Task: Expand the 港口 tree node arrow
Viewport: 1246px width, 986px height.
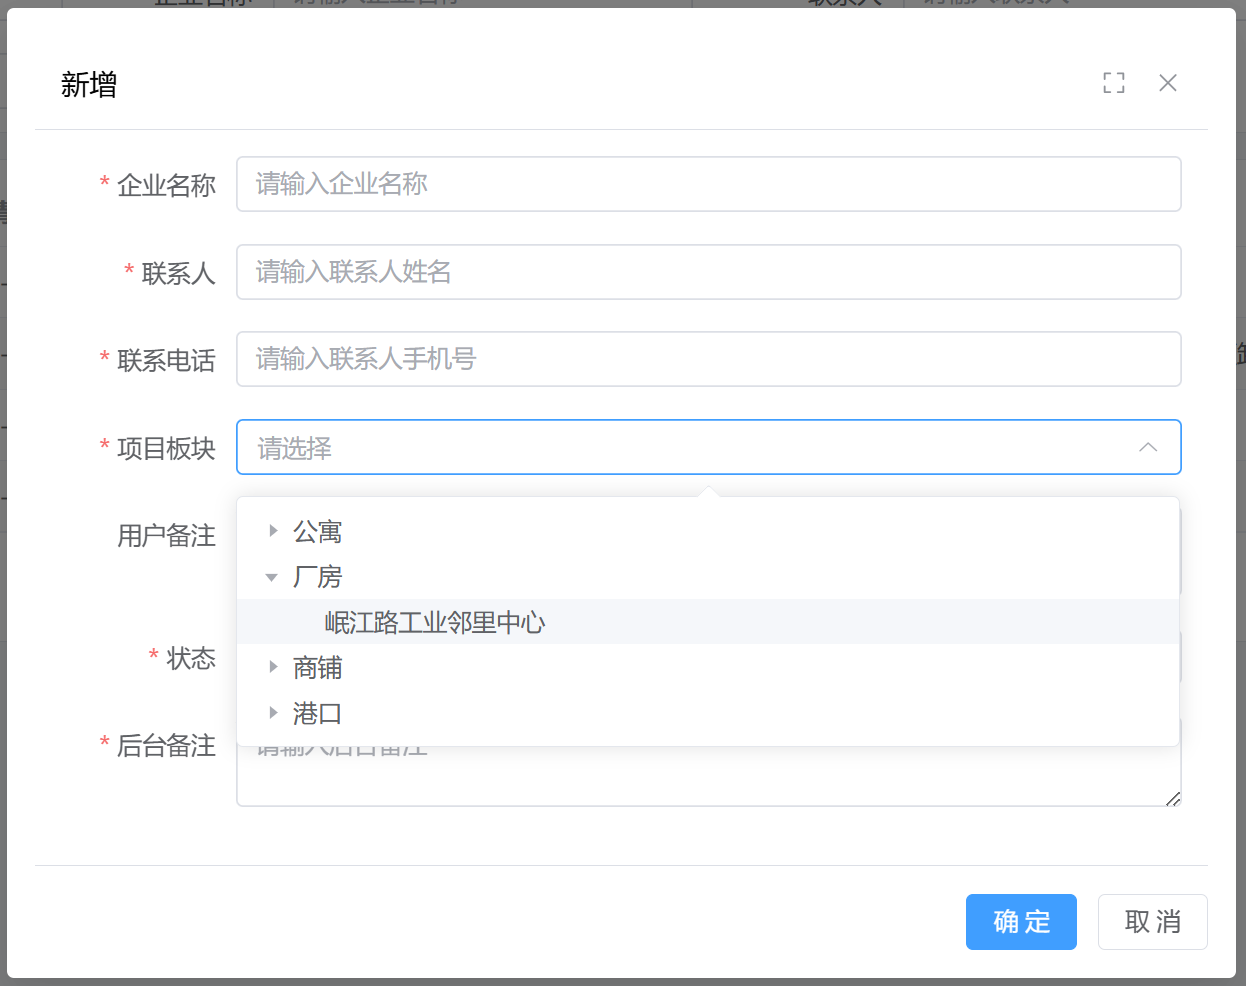Action: point(272,713)
